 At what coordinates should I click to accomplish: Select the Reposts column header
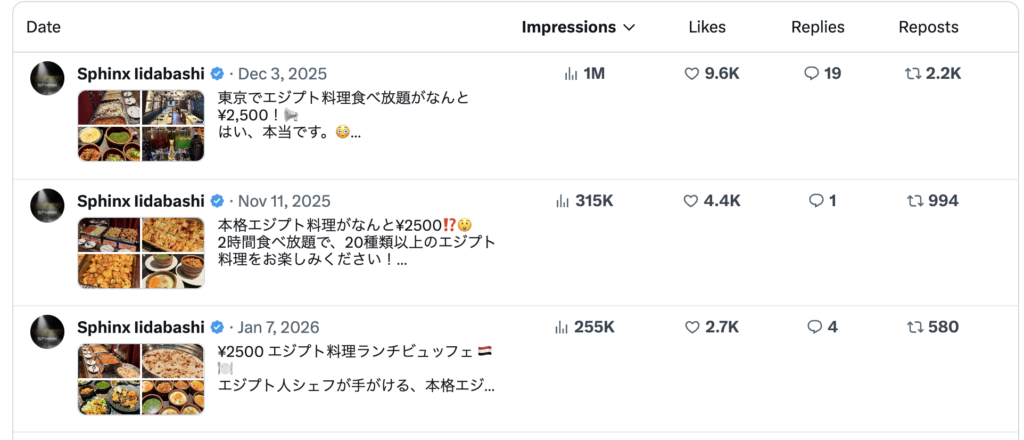coord(928,28)
